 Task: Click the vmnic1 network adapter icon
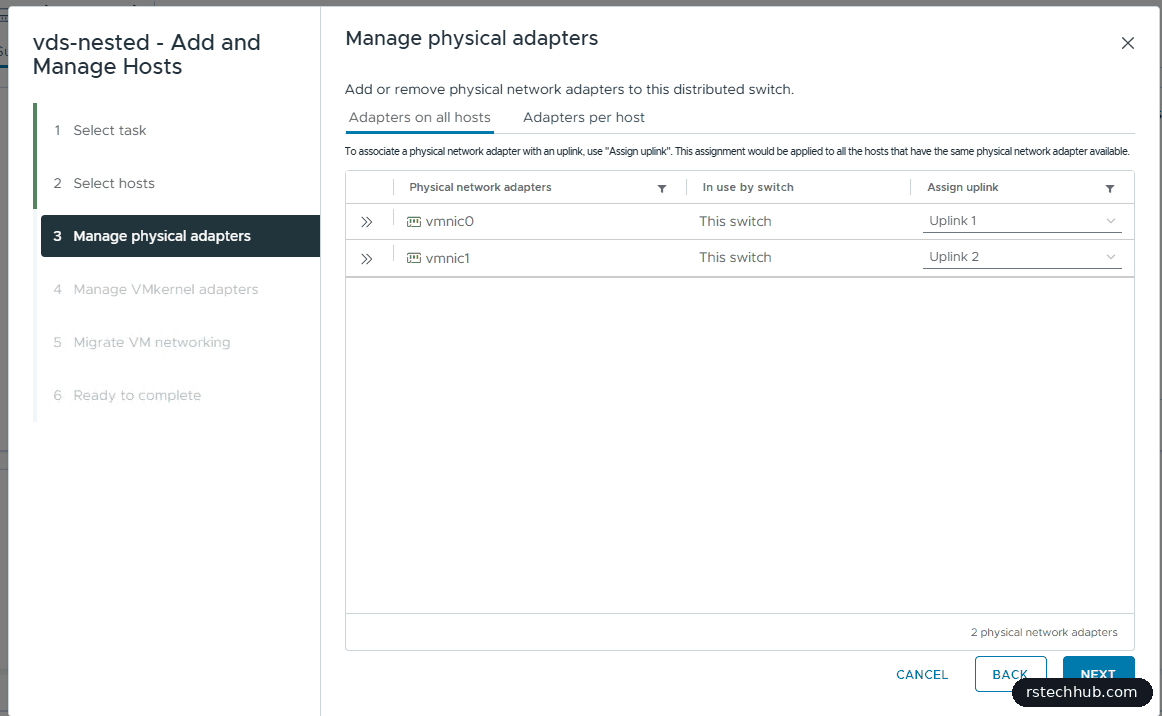tap(414, 258)
